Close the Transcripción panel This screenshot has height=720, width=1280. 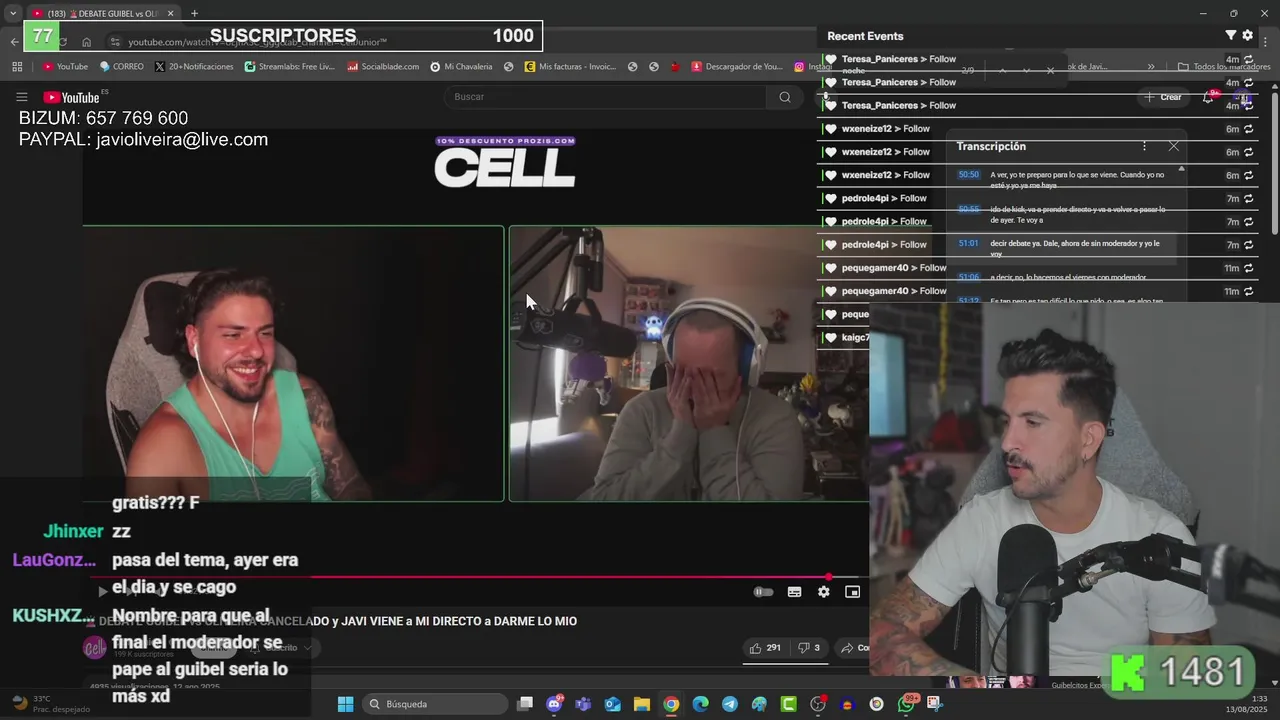coord(1174,146)
